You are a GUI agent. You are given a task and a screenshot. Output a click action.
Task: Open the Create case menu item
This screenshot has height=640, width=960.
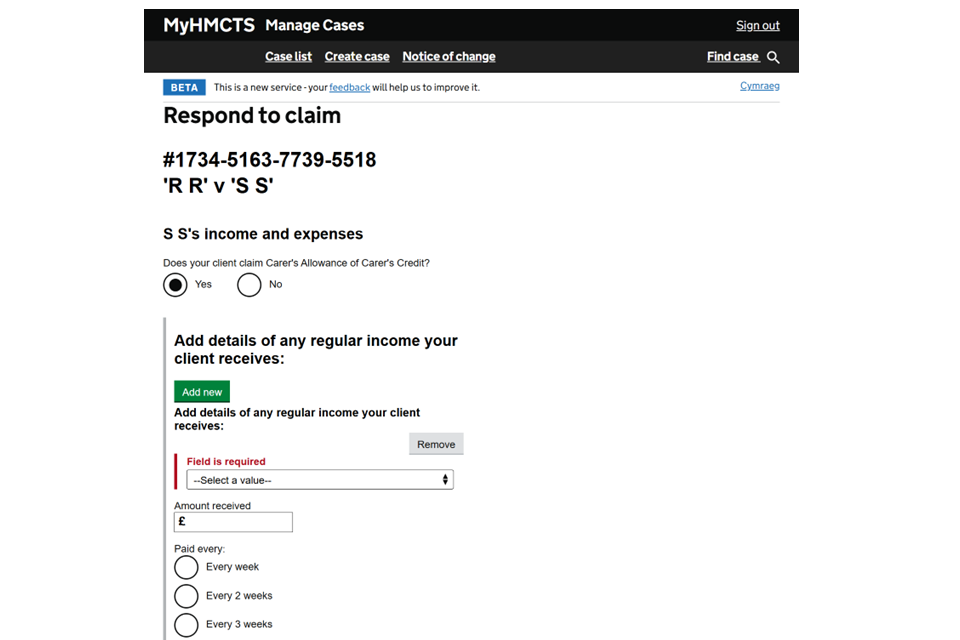[357, 57]
